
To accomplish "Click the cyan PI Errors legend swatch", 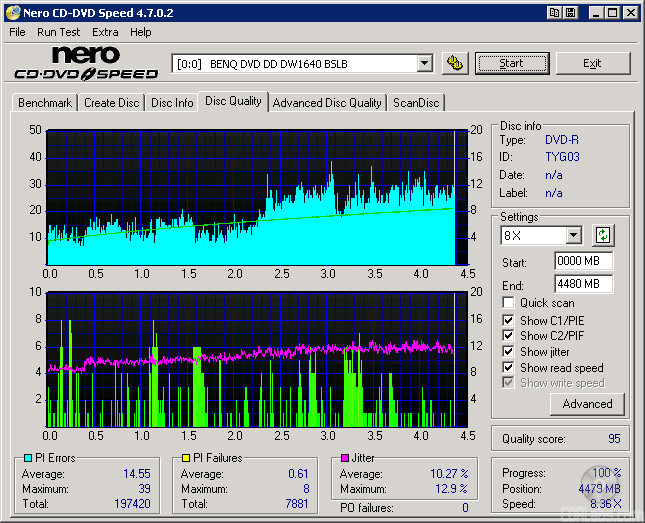I will [x=27, y=458].
